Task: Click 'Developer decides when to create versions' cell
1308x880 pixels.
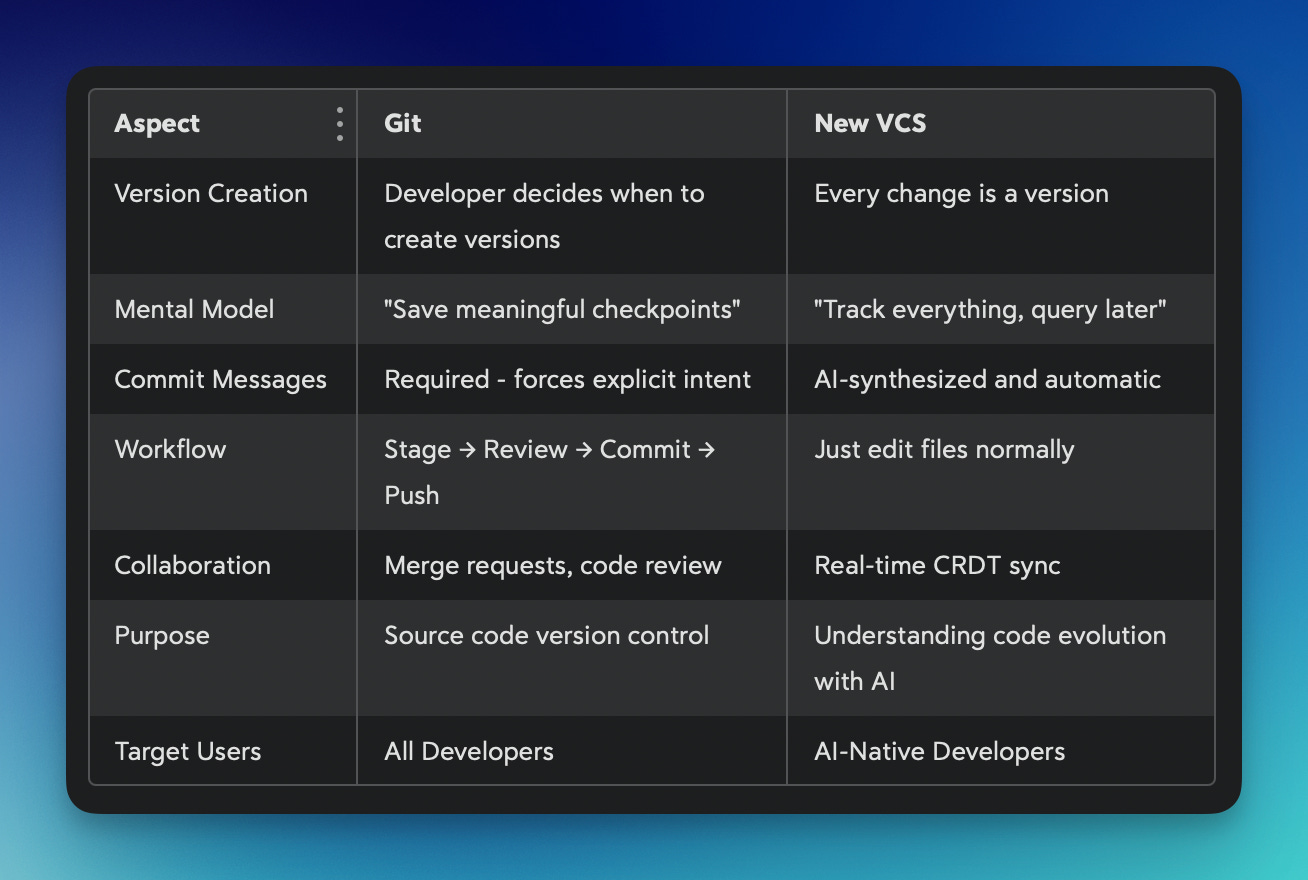Action: point(572,216)
